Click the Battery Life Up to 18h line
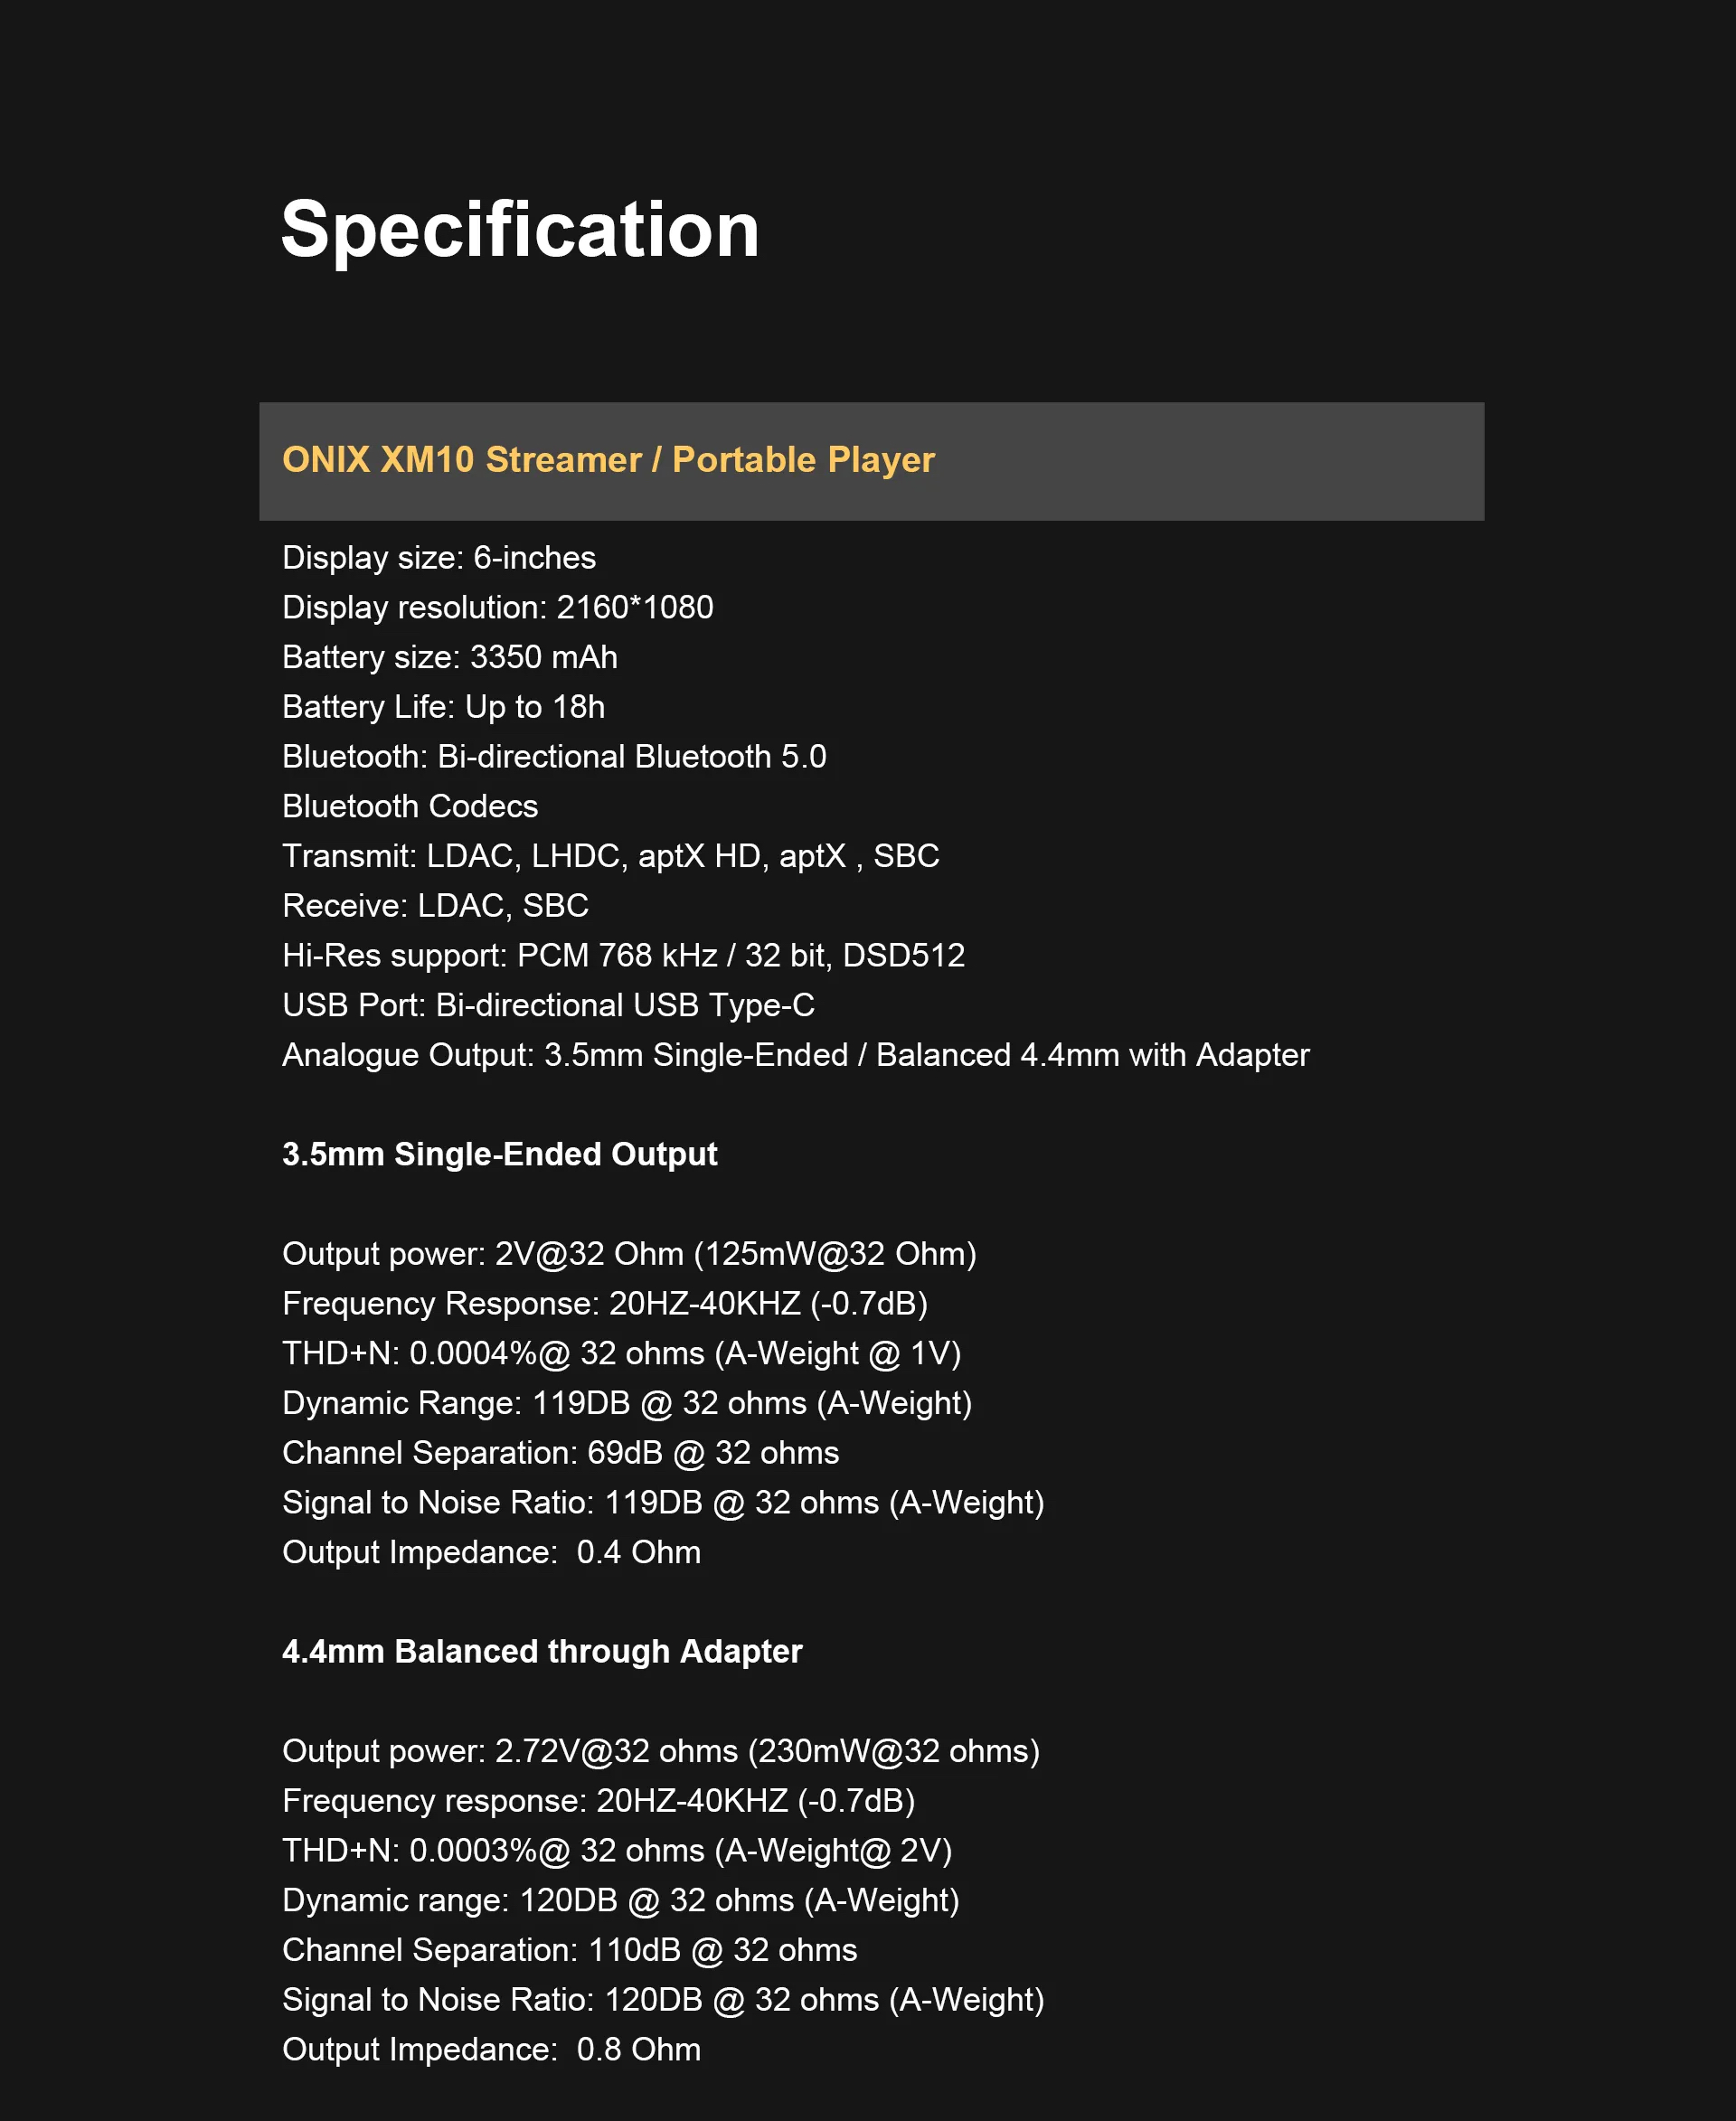 (443, 707)
